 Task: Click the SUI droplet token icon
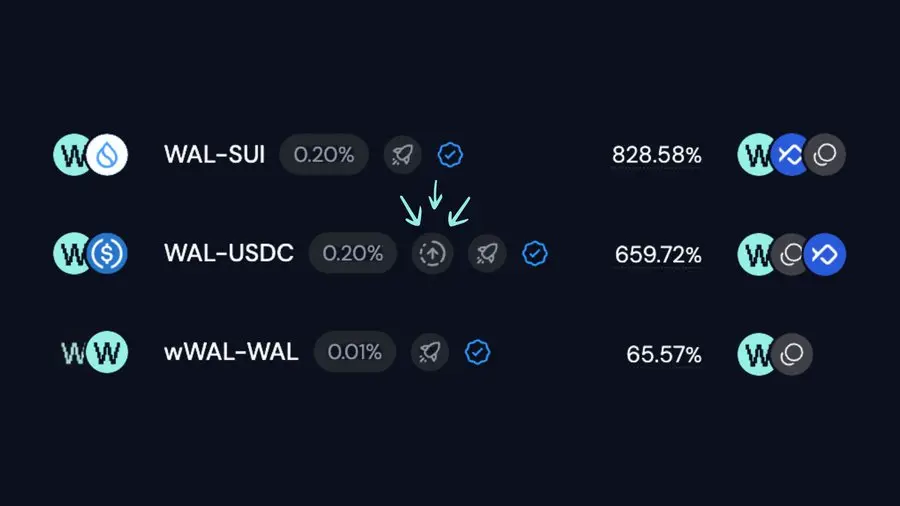107,154
